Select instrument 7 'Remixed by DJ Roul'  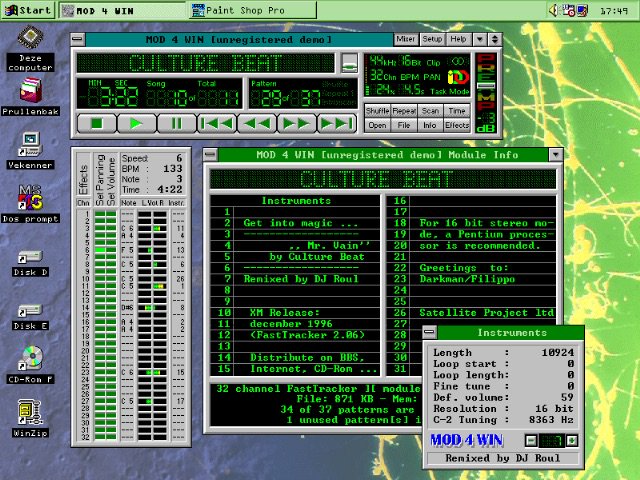point(295,279)
